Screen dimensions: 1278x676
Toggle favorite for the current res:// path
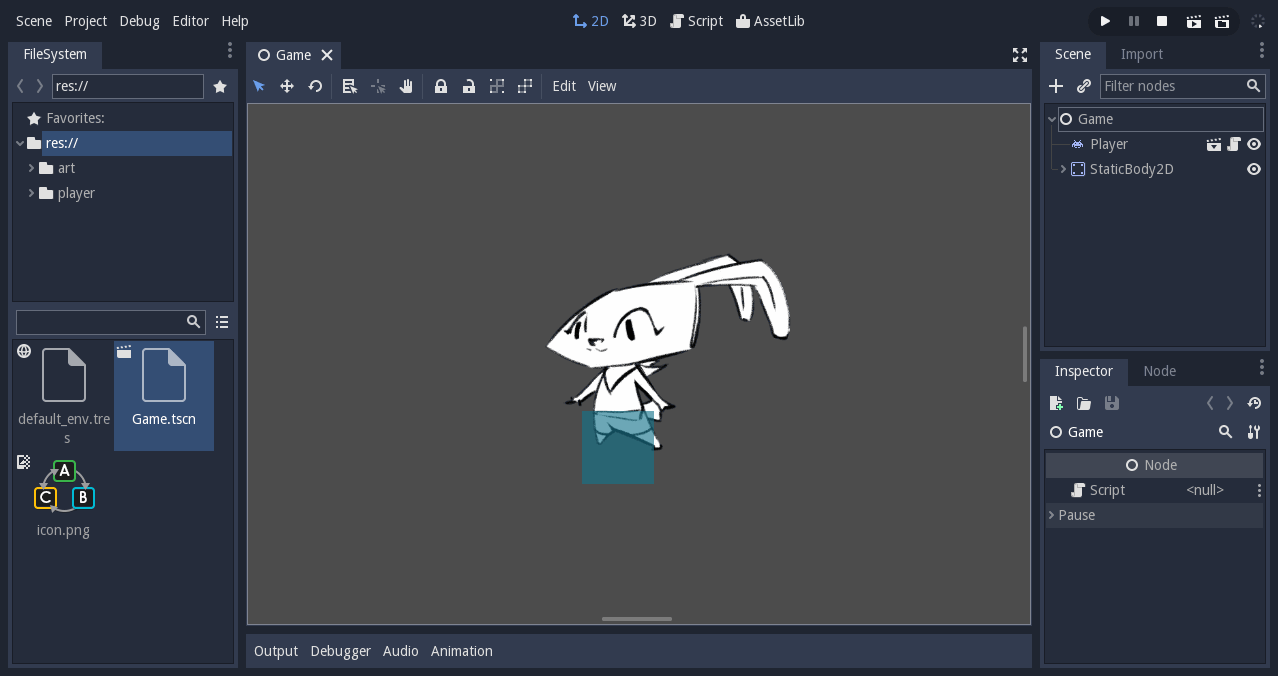(x=220, y=86)
